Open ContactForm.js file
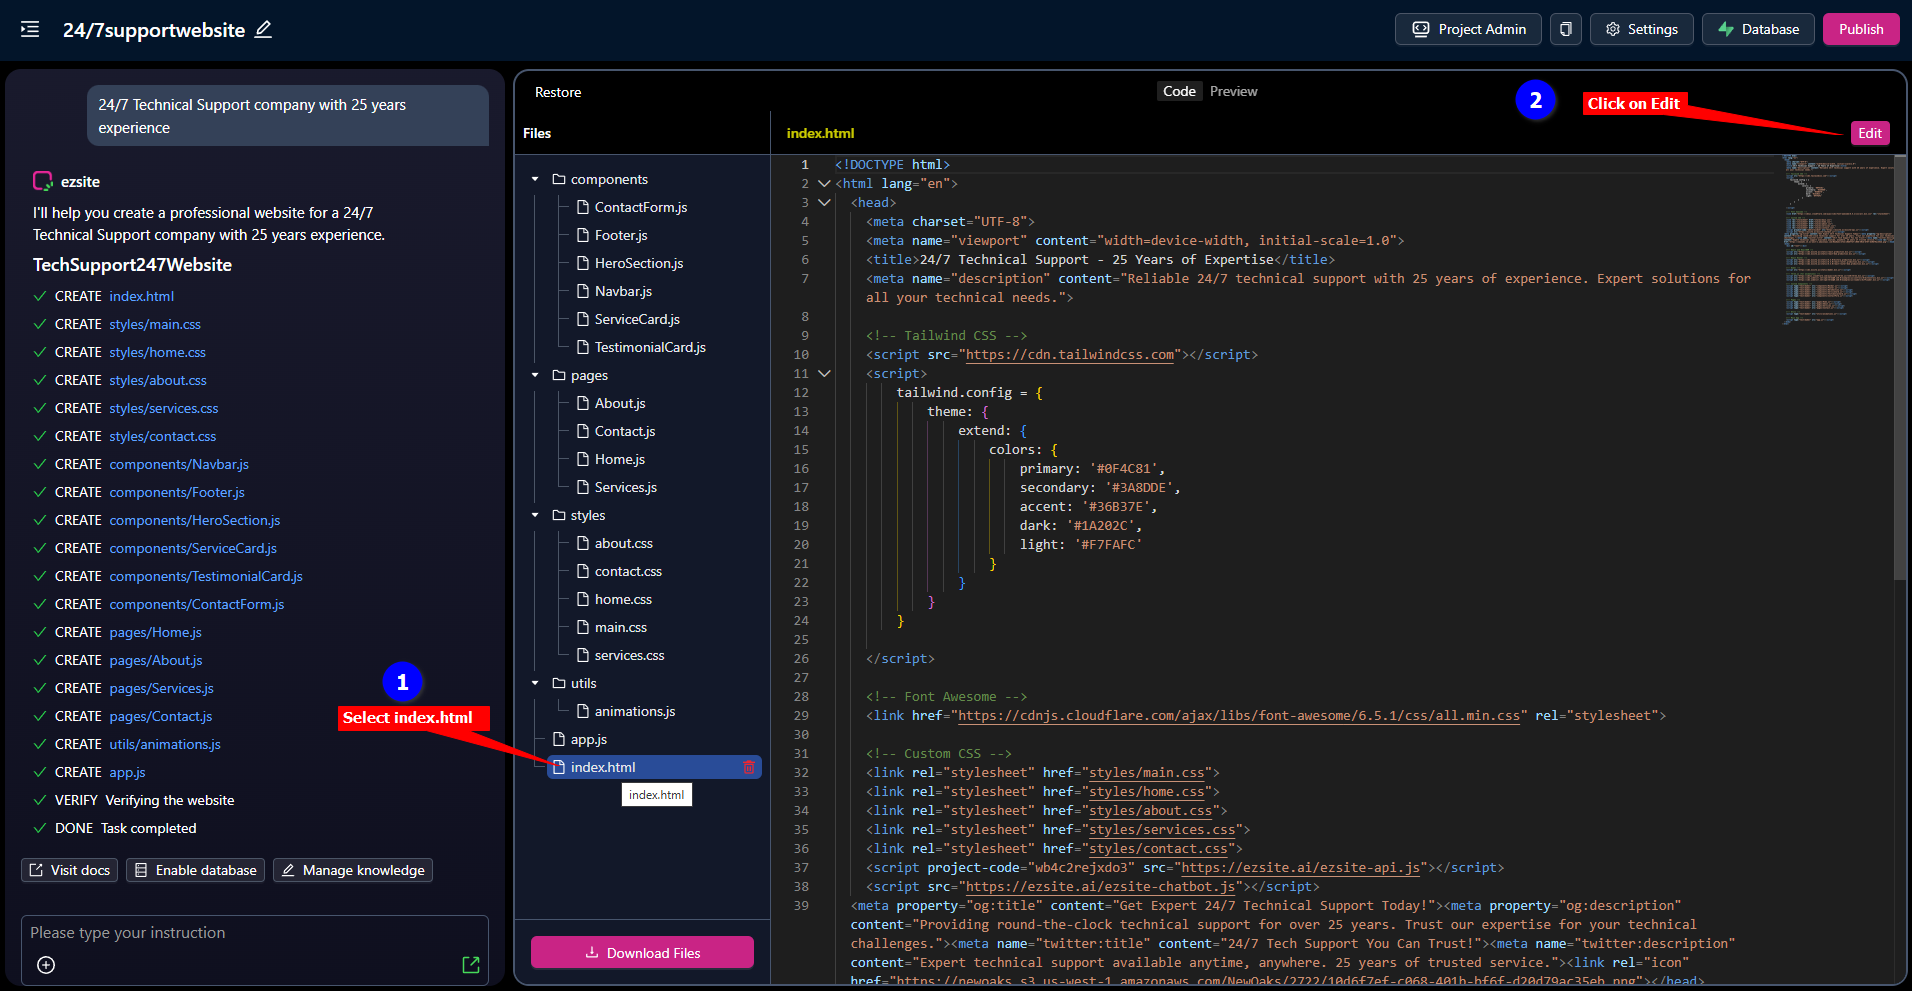The height and width of the screenshot is (991, 1912). pos(641,207)
